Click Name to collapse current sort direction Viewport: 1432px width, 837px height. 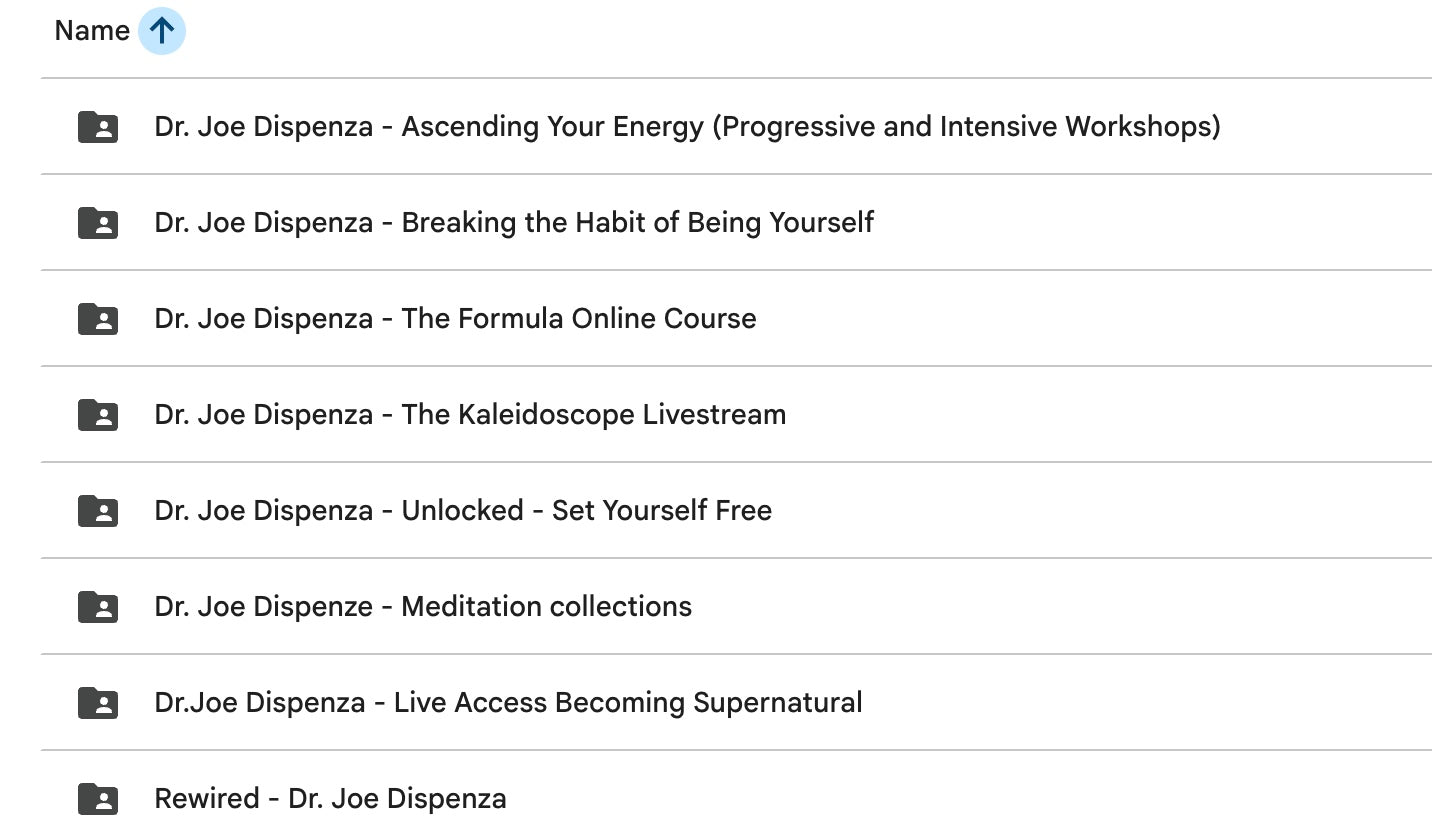tap(90, 30)
